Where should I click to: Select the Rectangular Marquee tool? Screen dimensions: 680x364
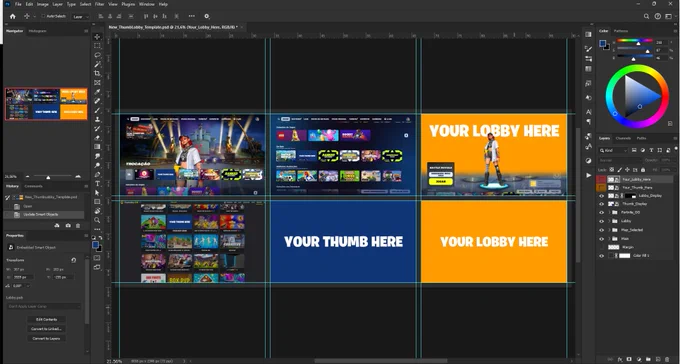[97, 46]
